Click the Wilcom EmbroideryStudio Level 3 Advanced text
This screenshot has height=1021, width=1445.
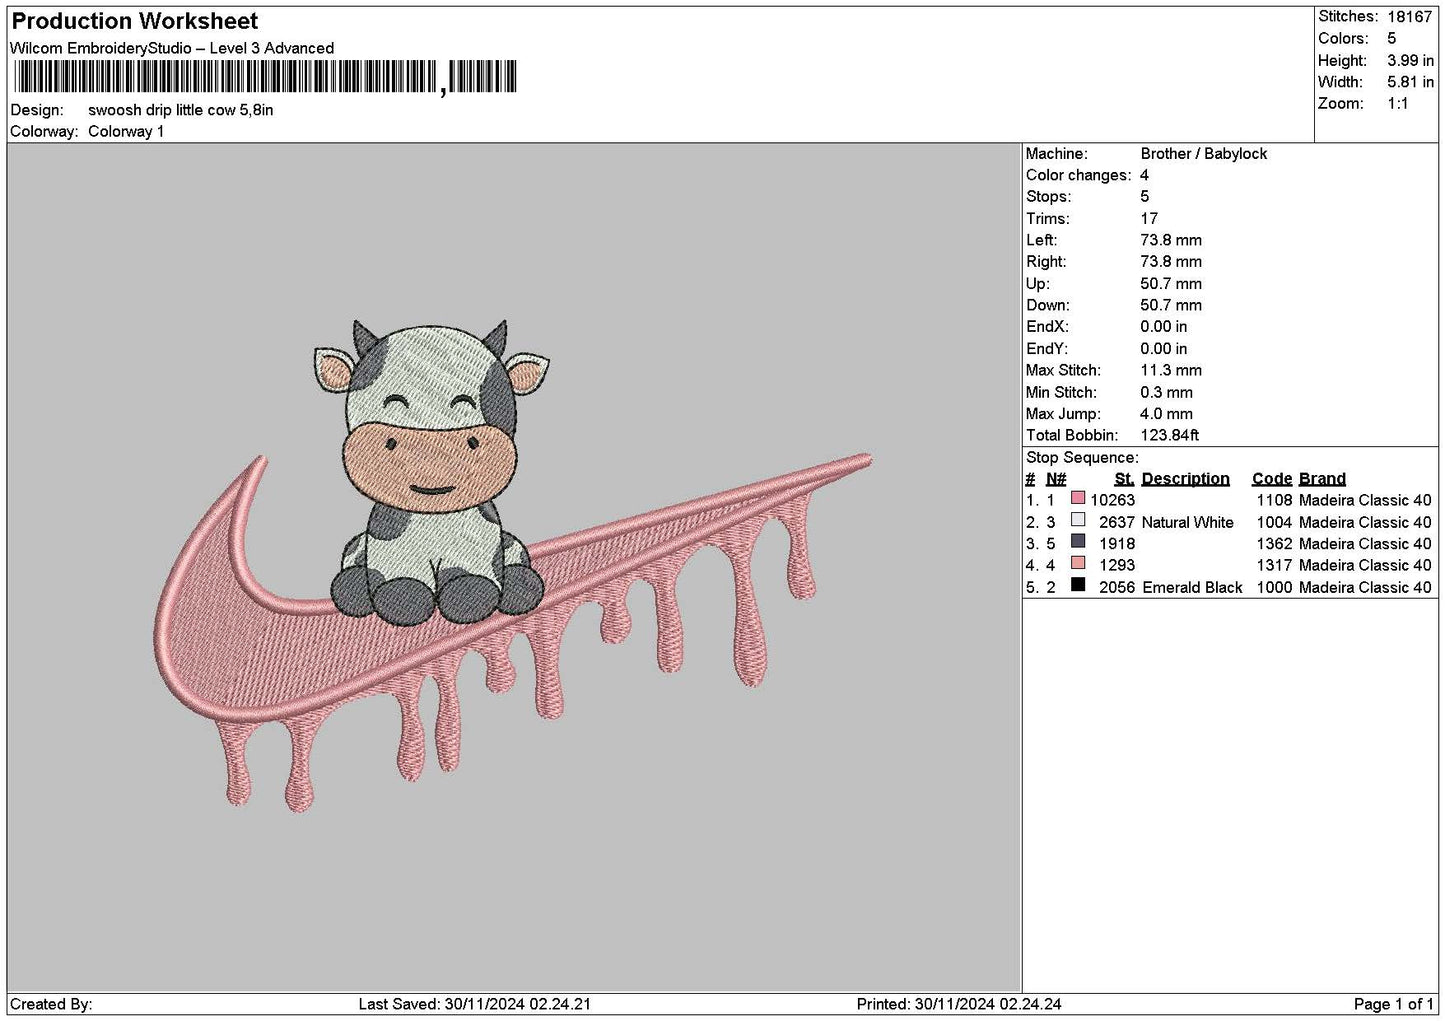172,48
